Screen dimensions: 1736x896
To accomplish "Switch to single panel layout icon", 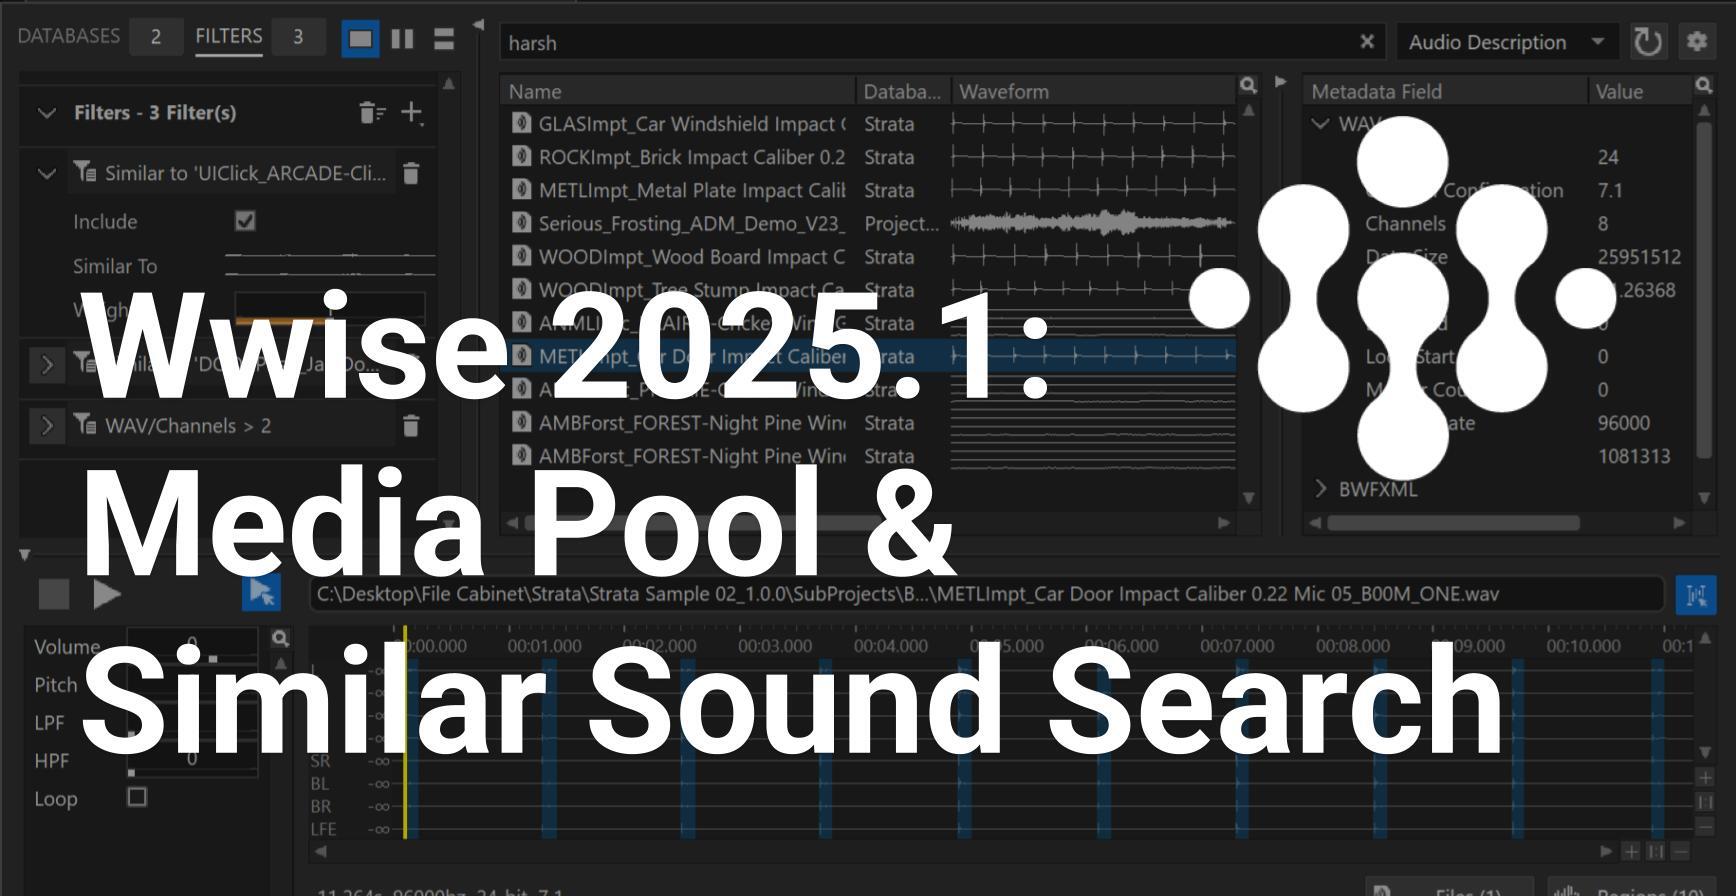I will point(360,39).
